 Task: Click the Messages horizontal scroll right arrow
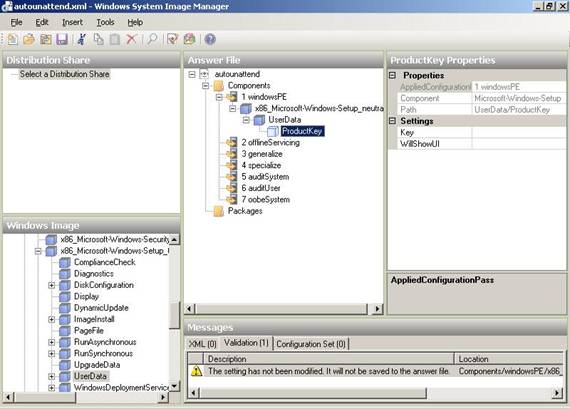click(x=557, y=393)
